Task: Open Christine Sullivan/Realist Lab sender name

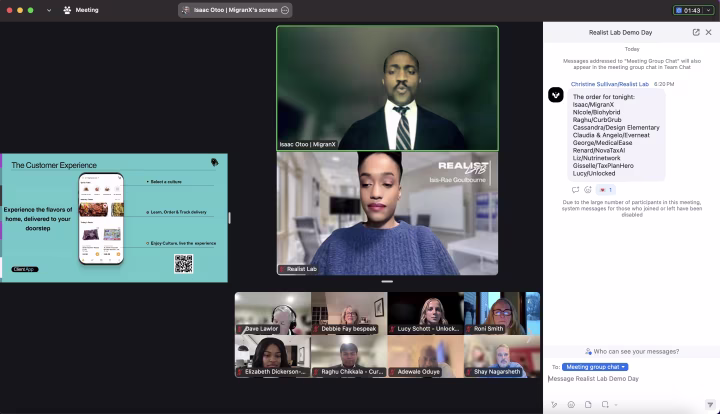Action: point(610,84)
